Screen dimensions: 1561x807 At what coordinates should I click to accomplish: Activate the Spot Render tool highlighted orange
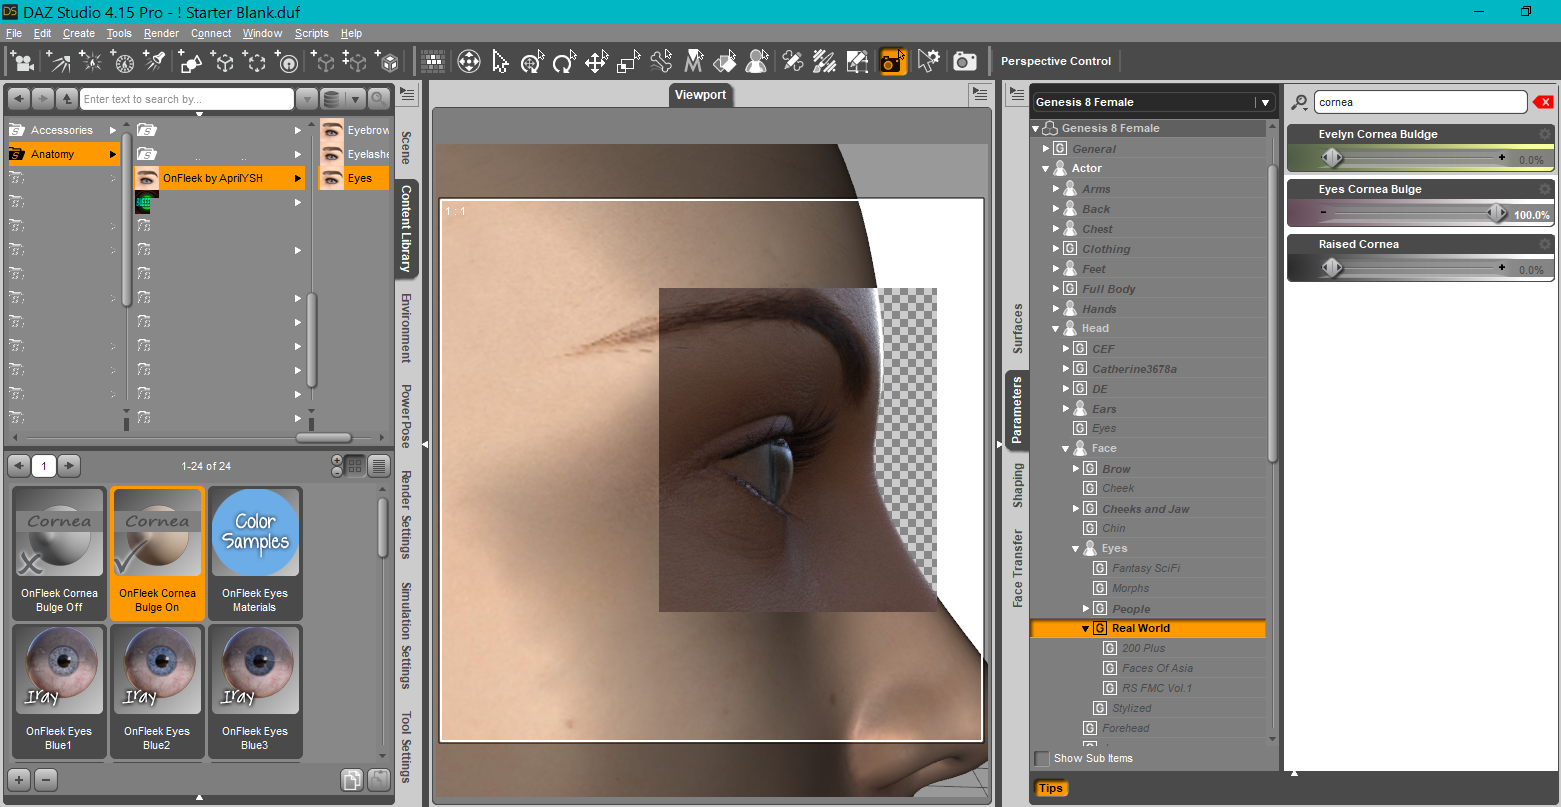[x=893, y=61]
